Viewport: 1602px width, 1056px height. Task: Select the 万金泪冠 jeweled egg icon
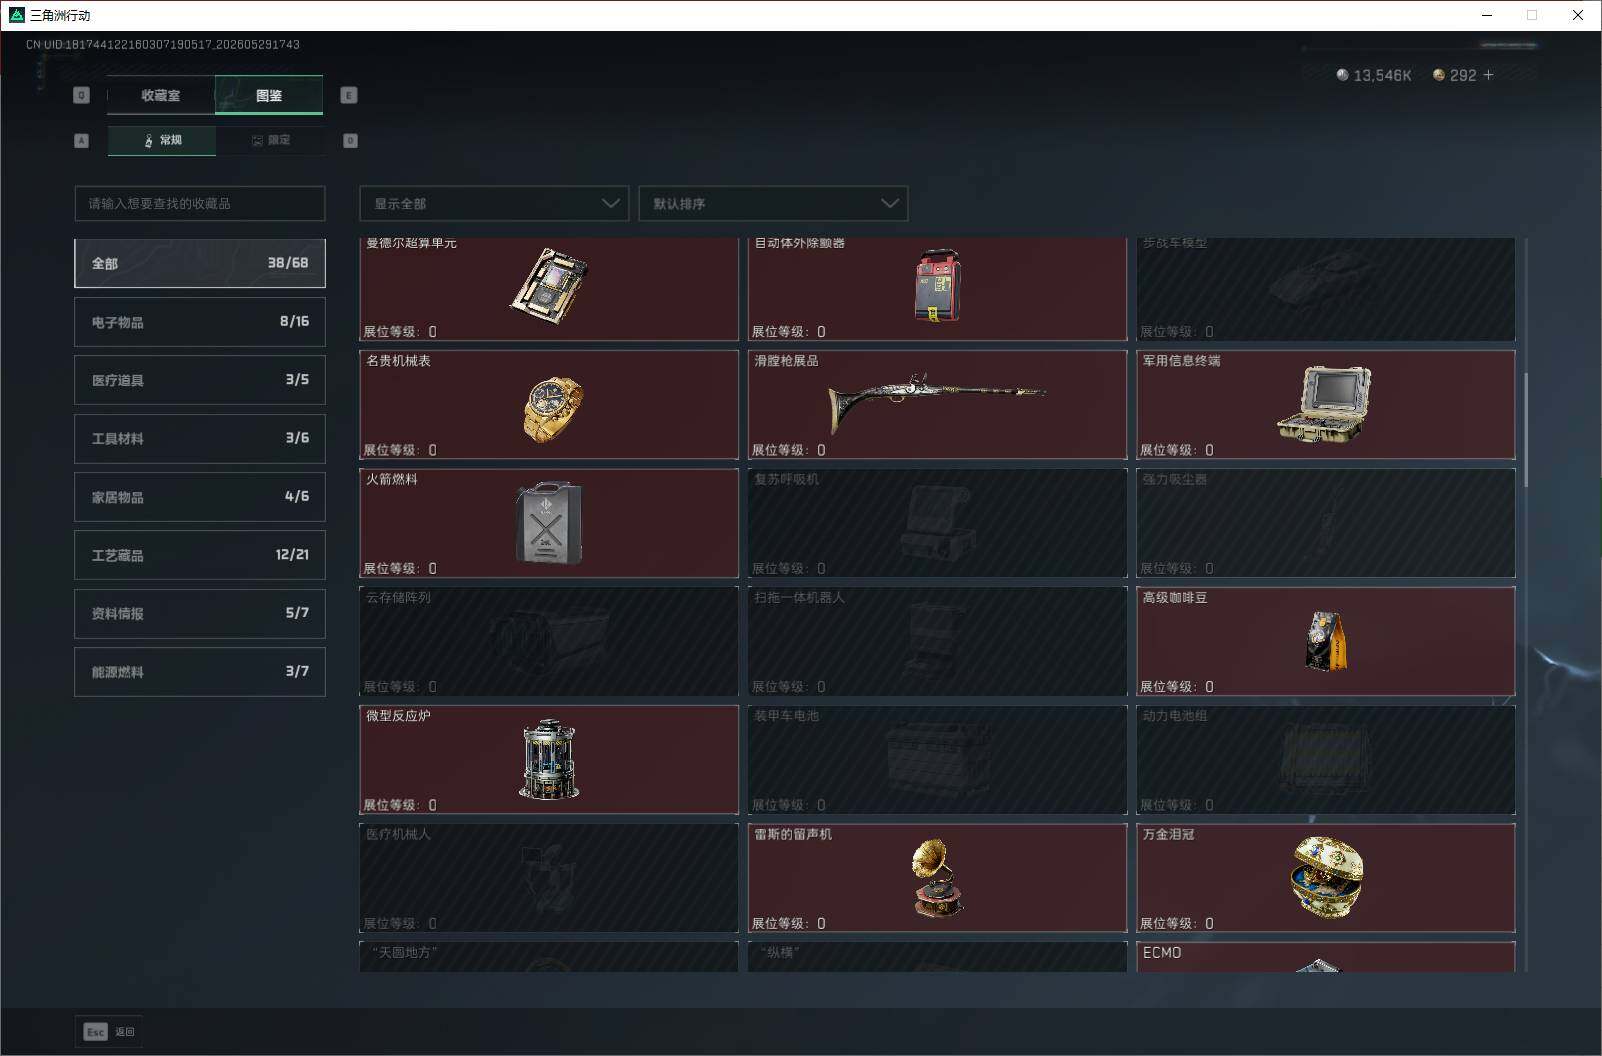coord(1326,877)
